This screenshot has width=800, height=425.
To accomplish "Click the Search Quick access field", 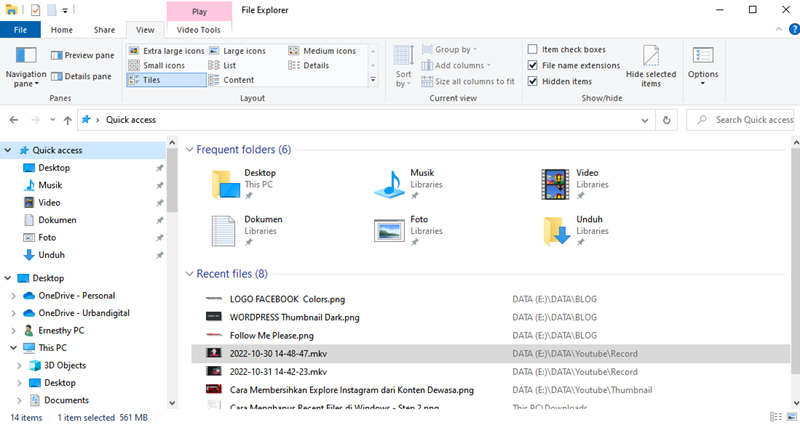I will click(x=750, y=120).
